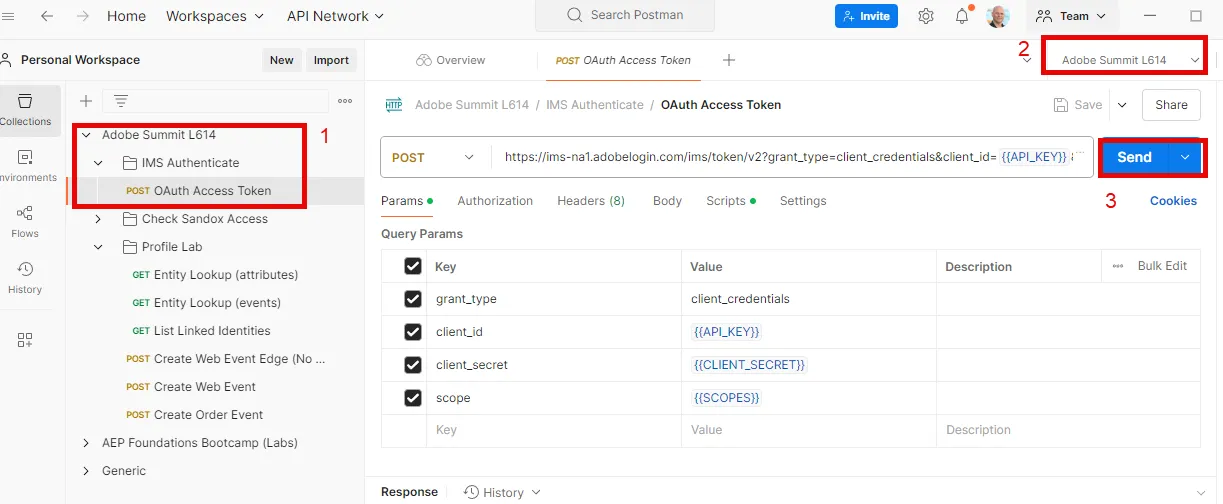The height and width of the screenshot is (504, 1223).
Task: Go back with the left arrow
Action: pos(47,16)
